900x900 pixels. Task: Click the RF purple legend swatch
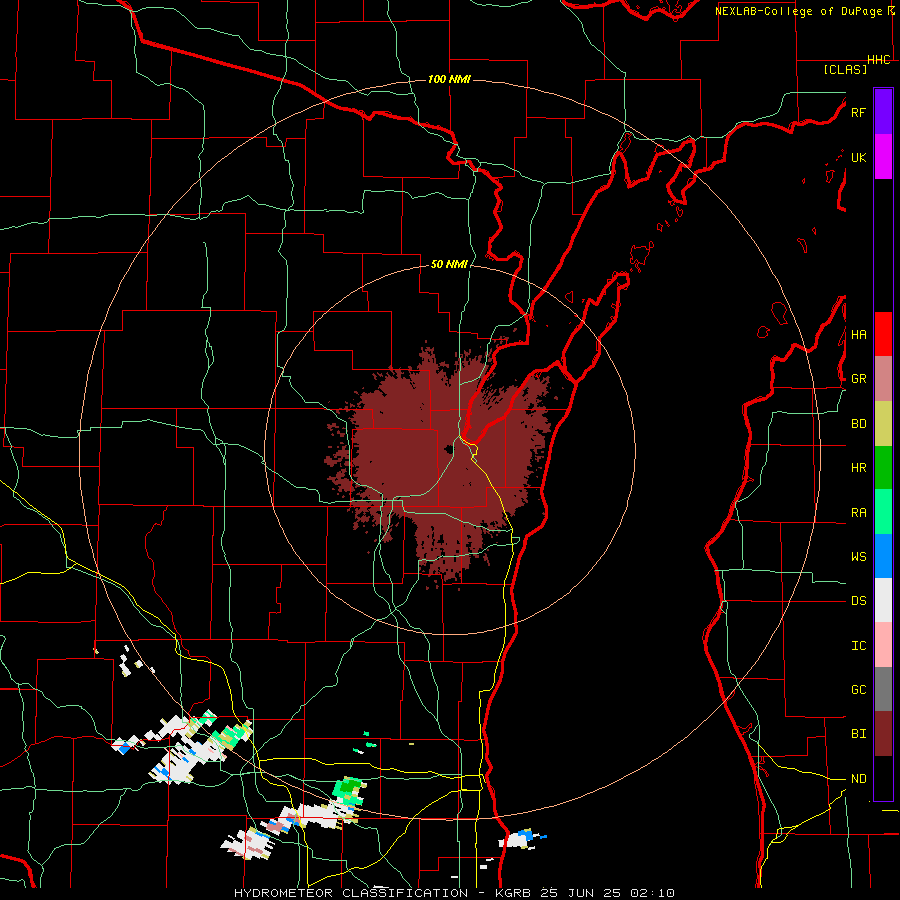(x=883, y=112)
